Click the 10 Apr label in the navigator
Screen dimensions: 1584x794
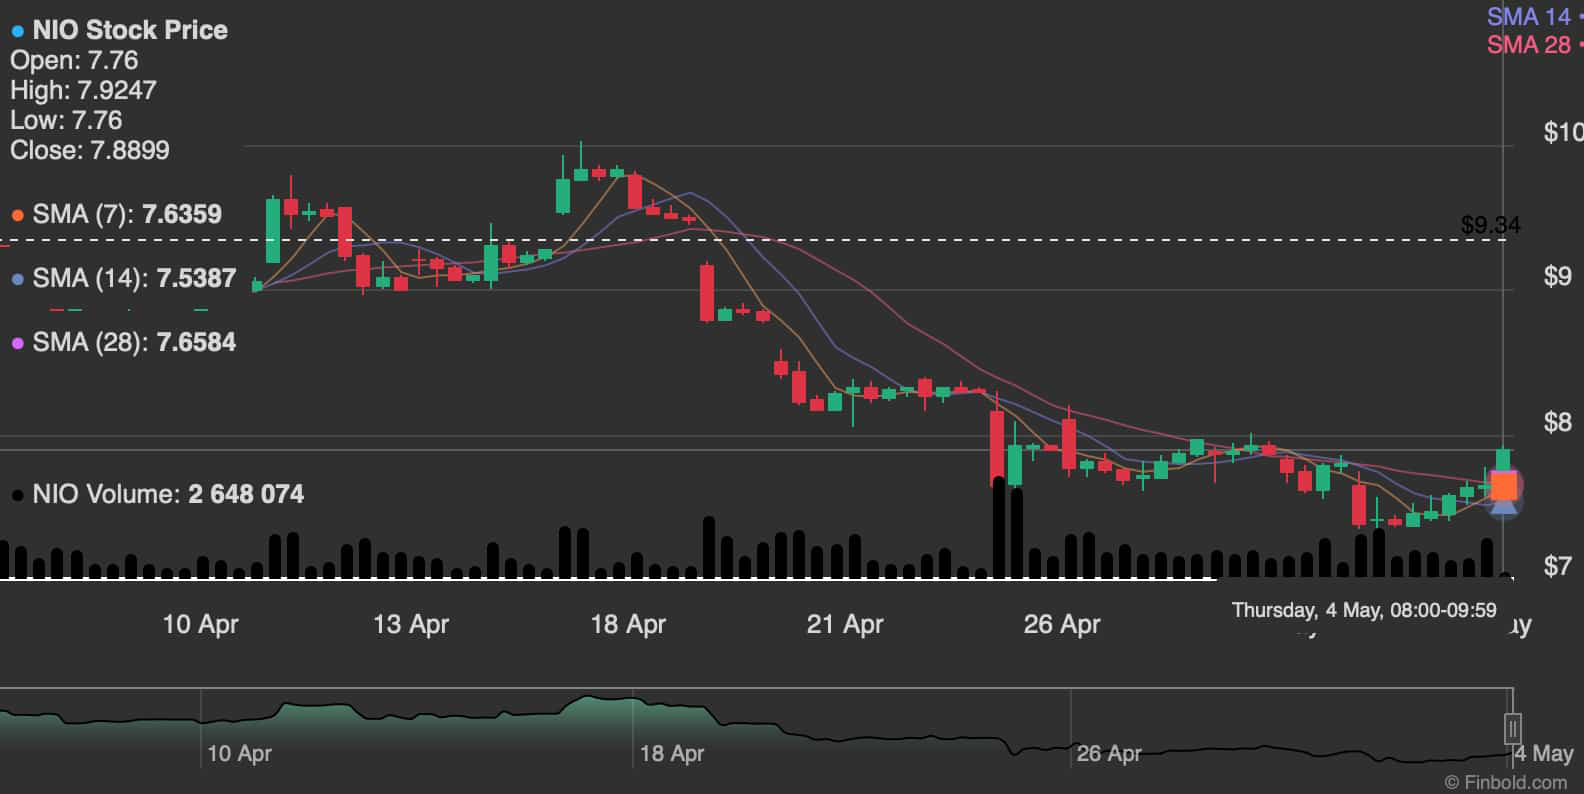pyautogui.click(x=239, y=753)
